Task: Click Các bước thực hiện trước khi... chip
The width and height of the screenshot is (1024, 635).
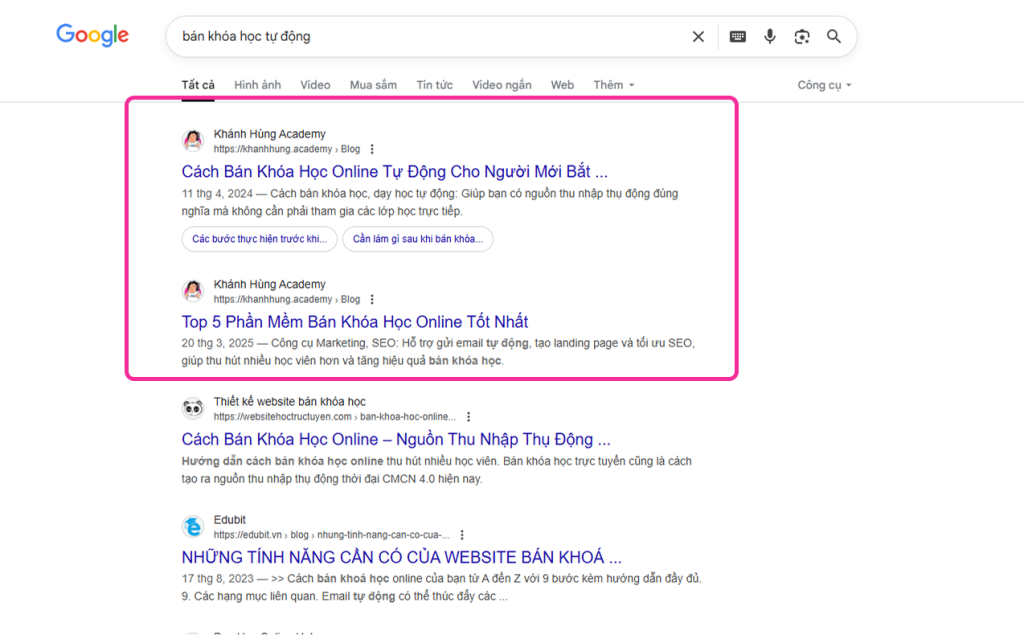Action: tap(259, 239)
